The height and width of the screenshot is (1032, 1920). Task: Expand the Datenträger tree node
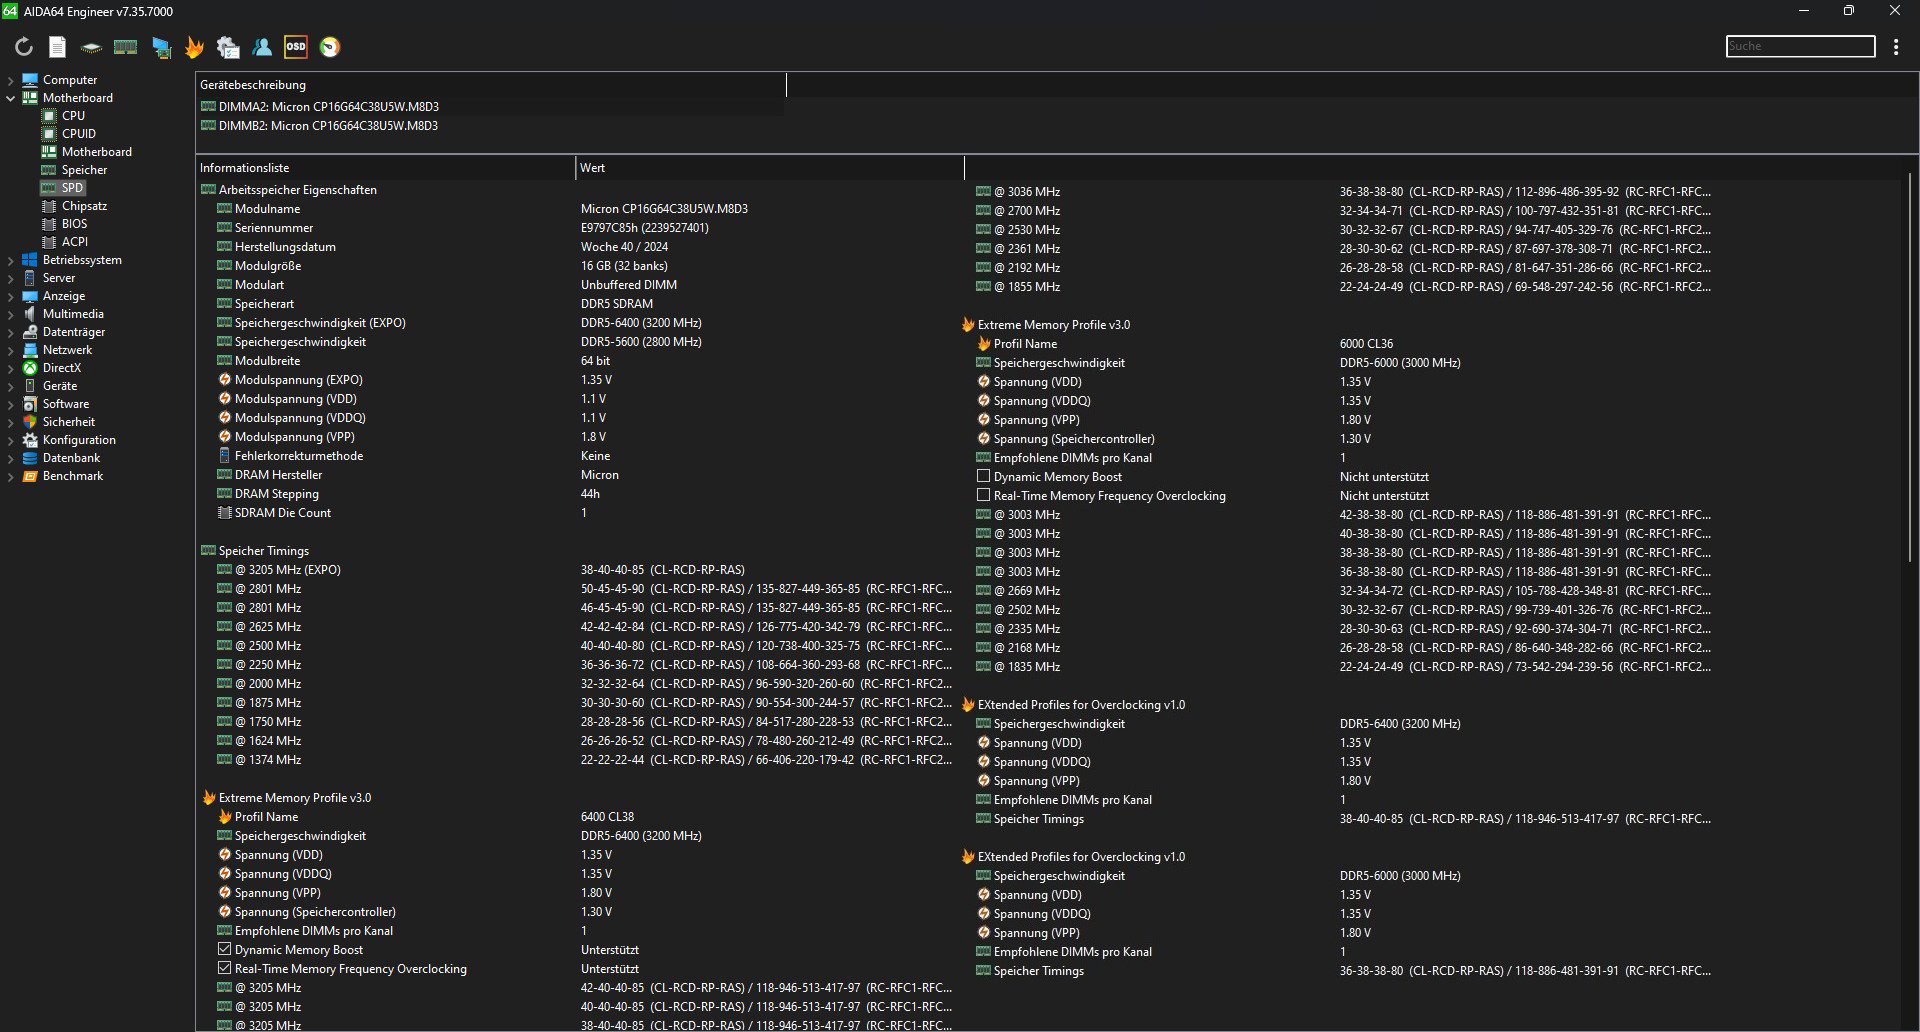(x=11, y=332)
